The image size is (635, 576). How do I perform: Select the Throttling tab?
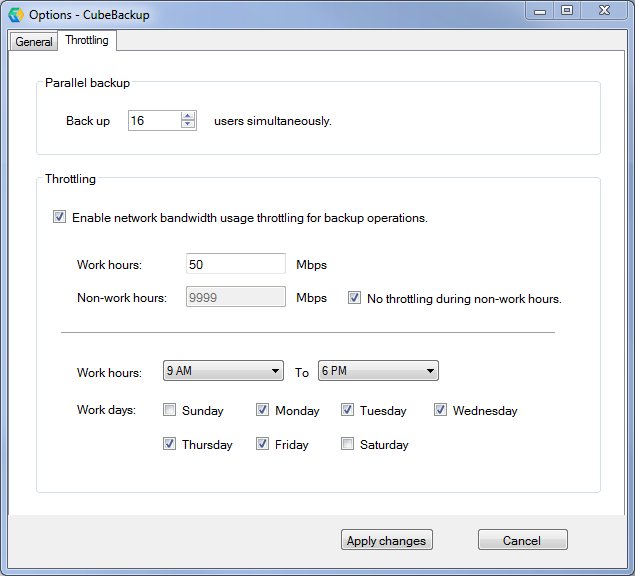(x=87, y=40)
